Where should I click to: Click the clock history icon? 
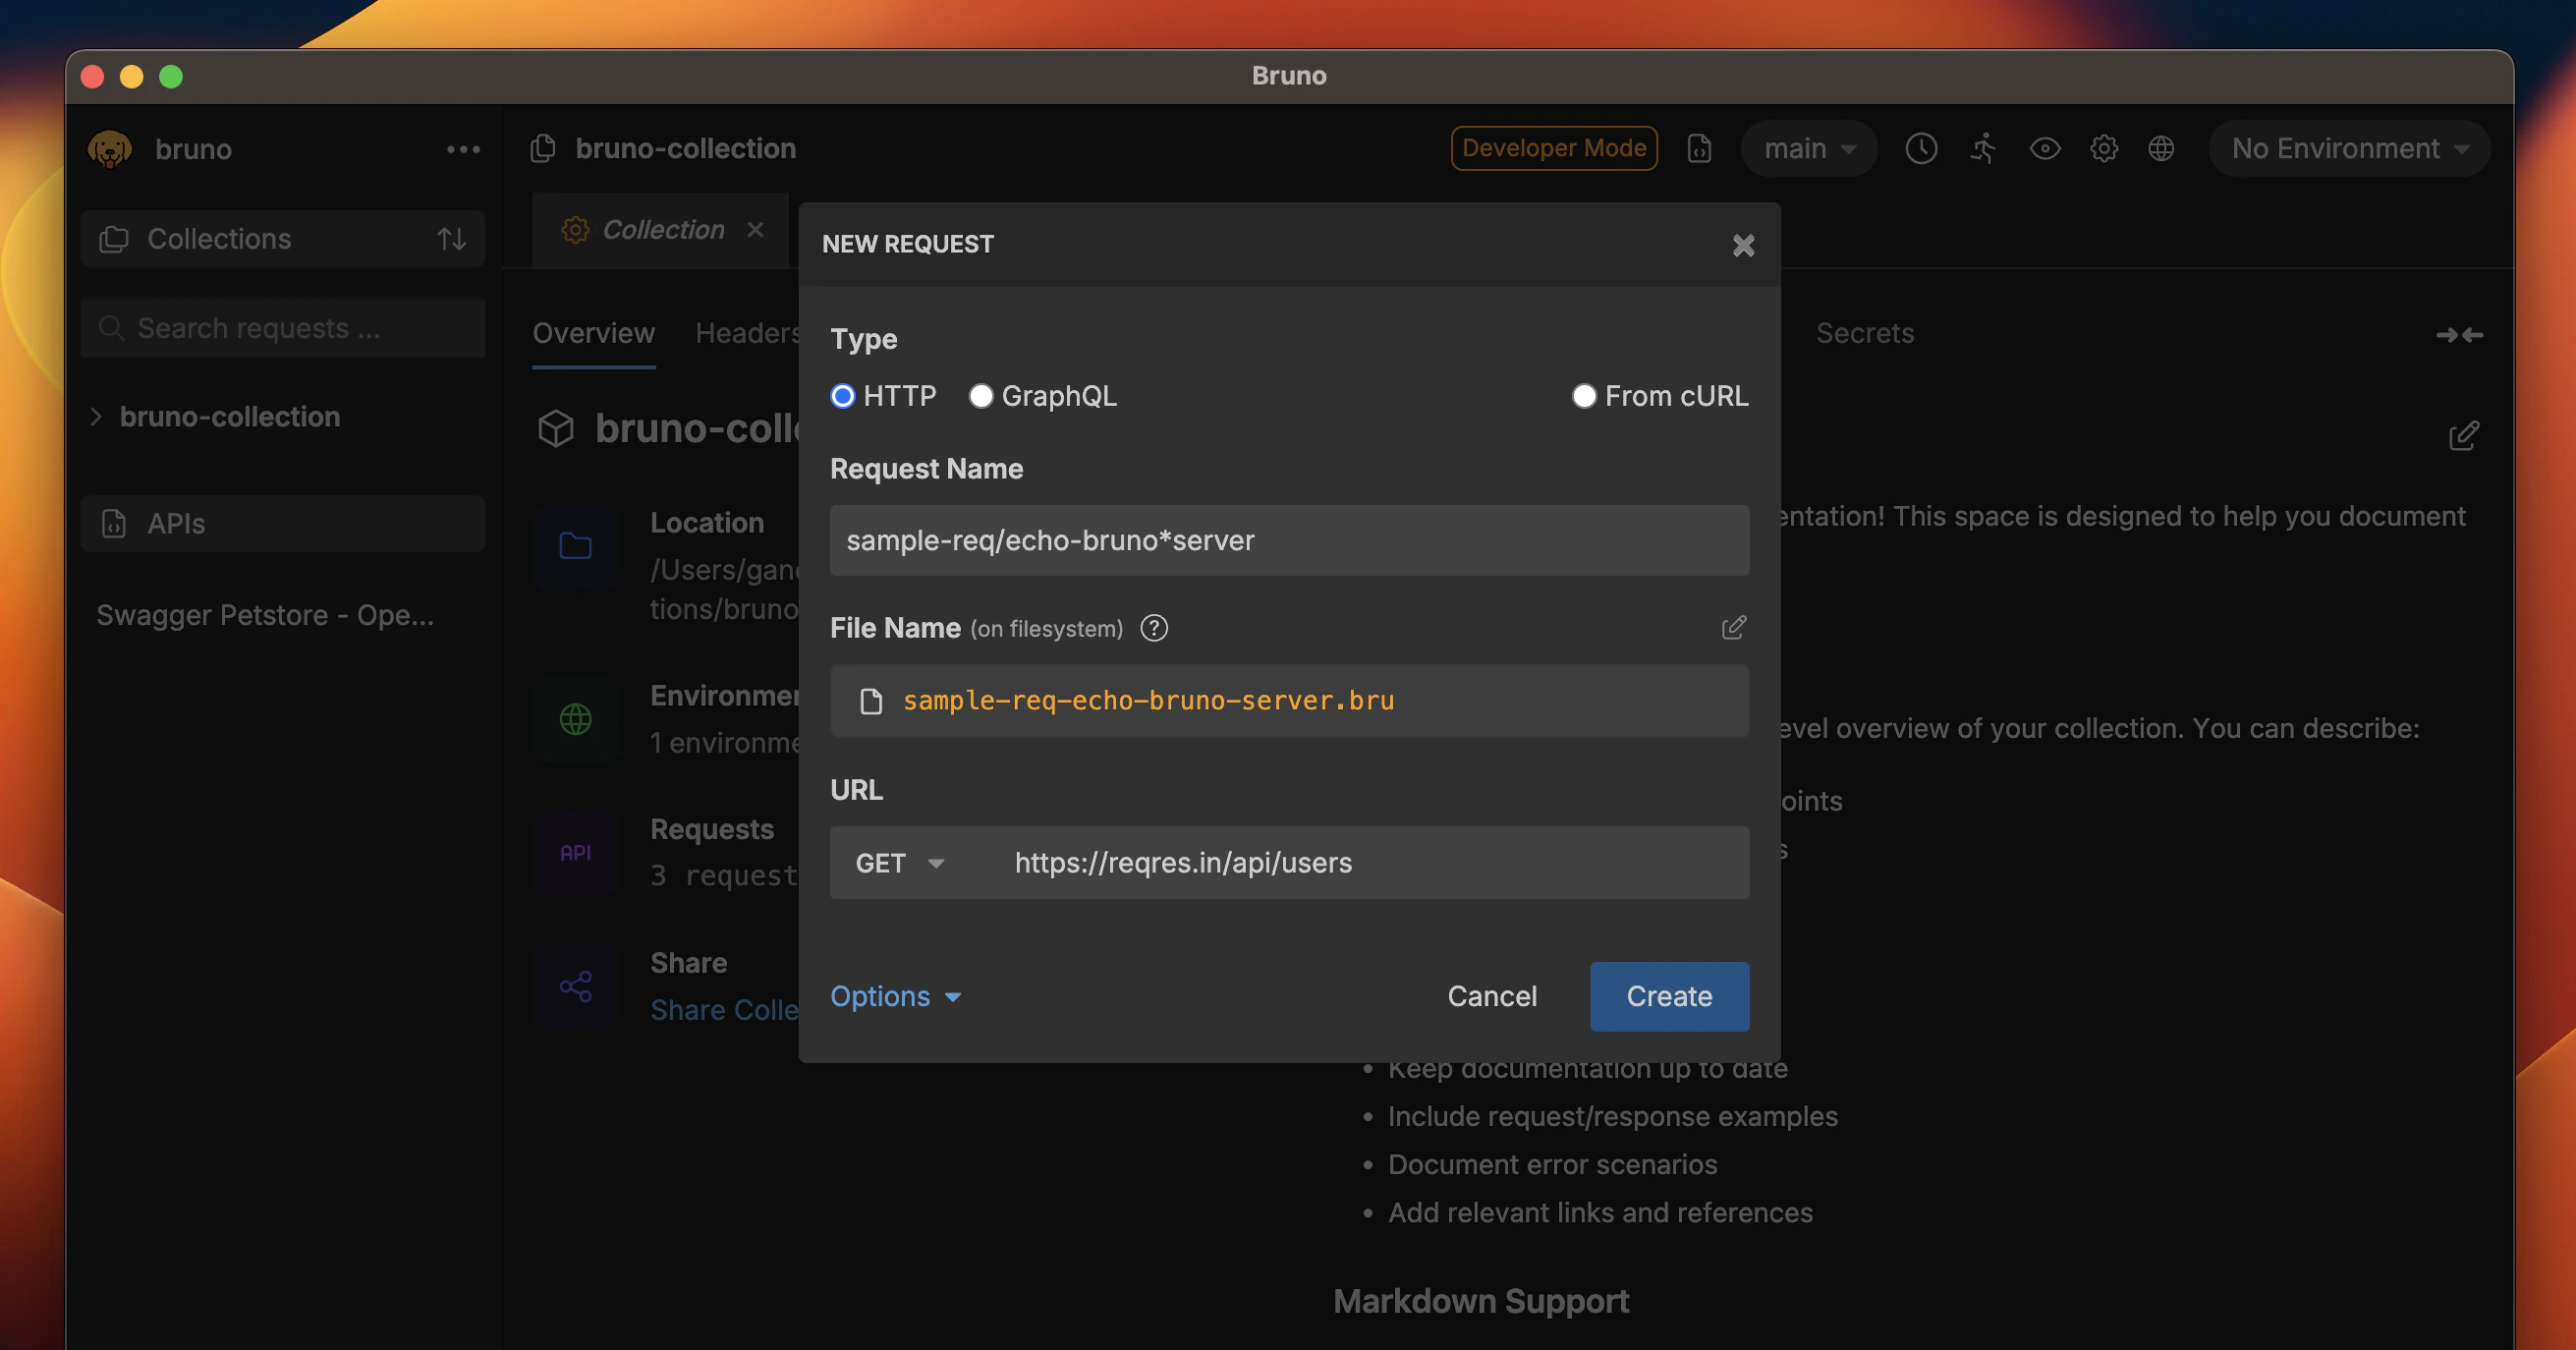1921,149
